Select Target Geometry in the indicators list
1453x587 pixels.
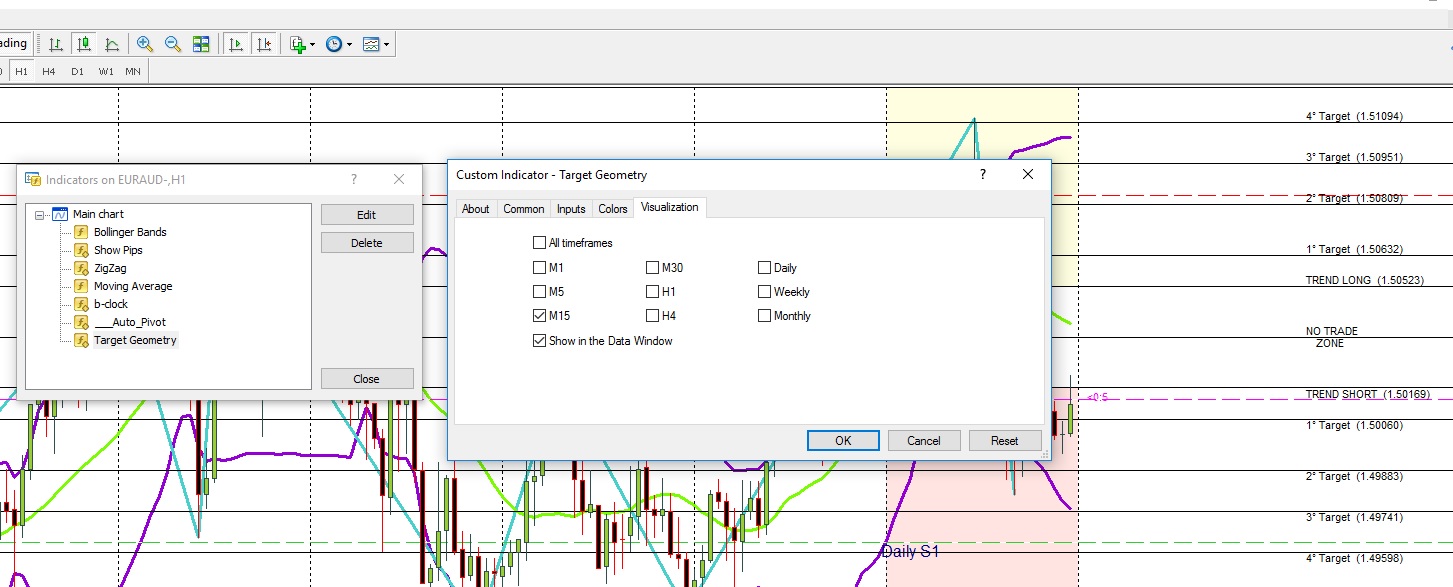(135, 340)
